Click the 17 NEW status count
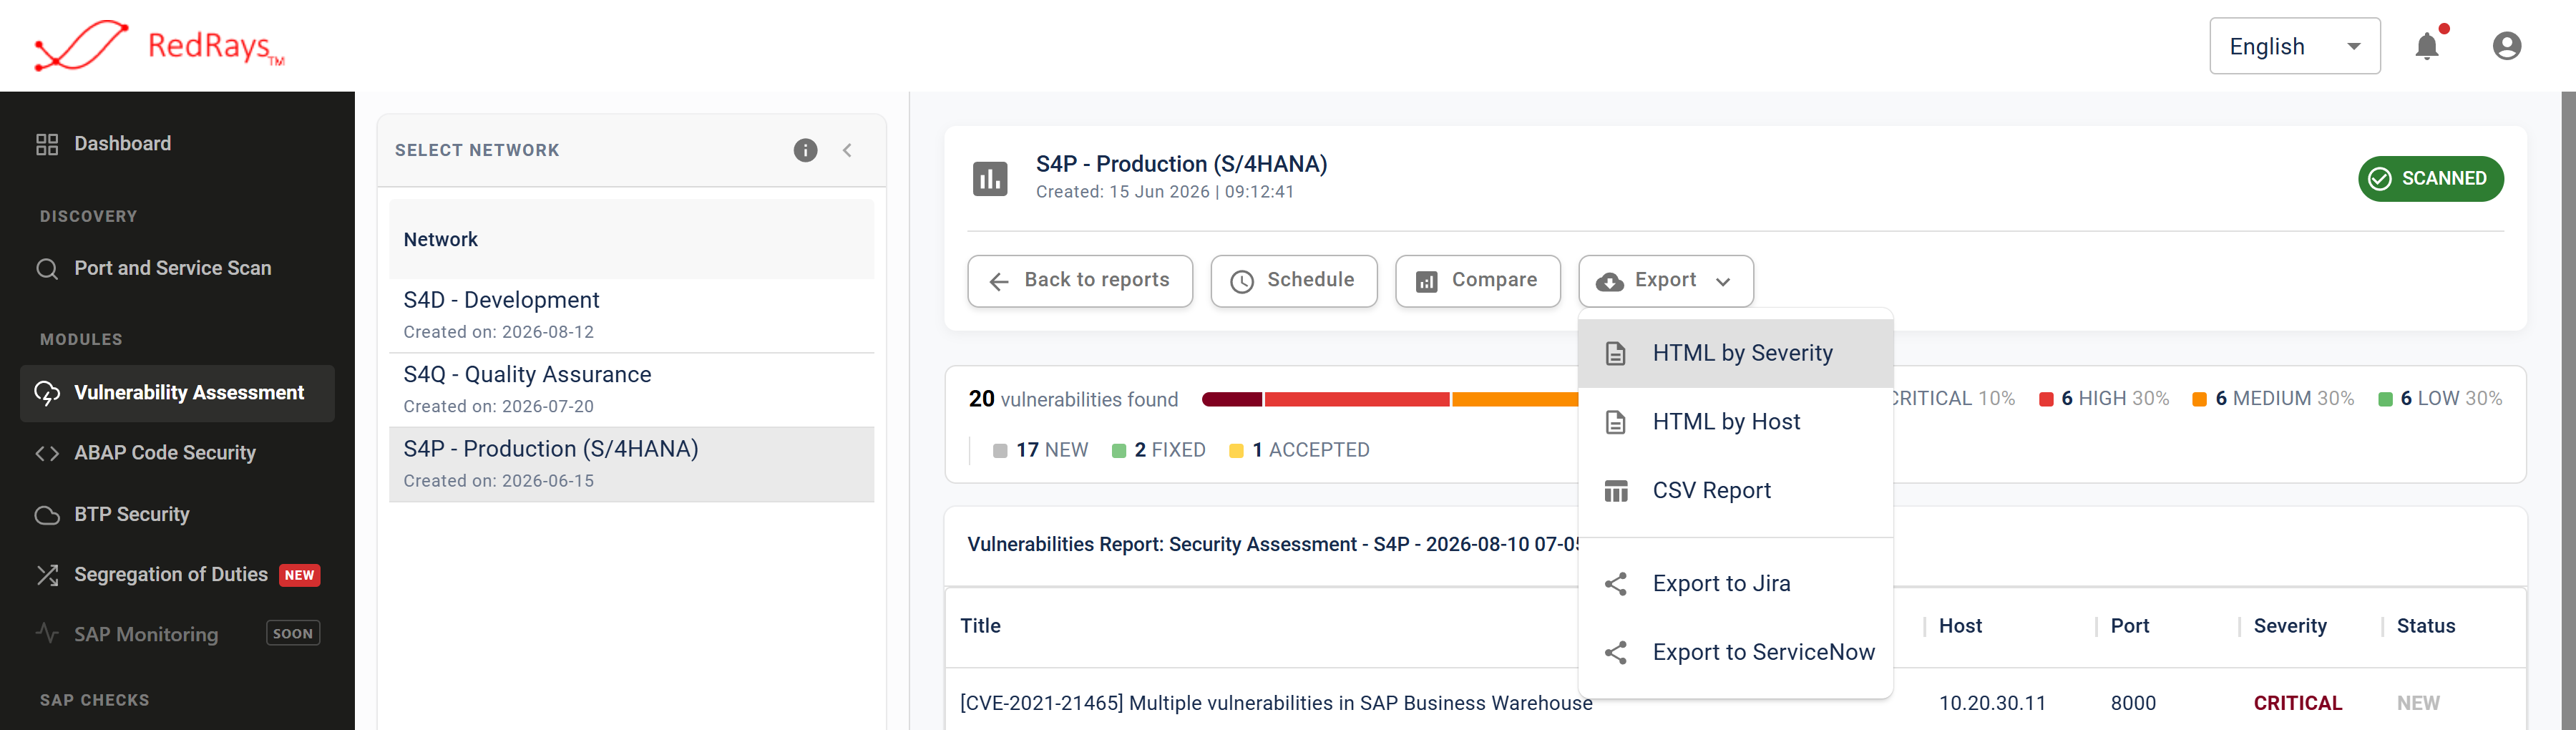Screen dimensions: 2576x730 (1040, 450)
